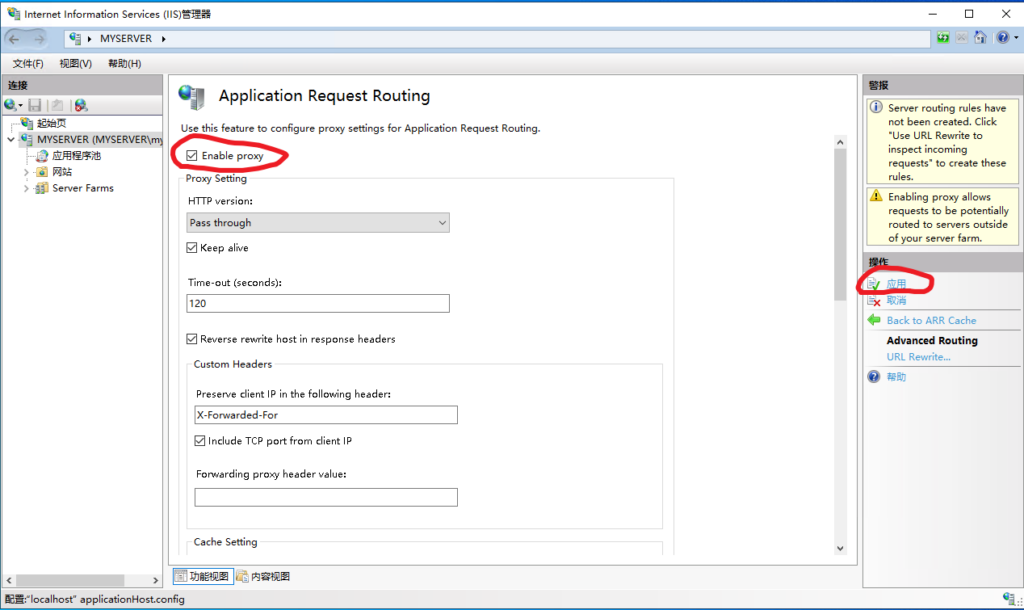1024x610 pixels.
Task: Open the blue help question mark icon
Action: (1000, 38)
